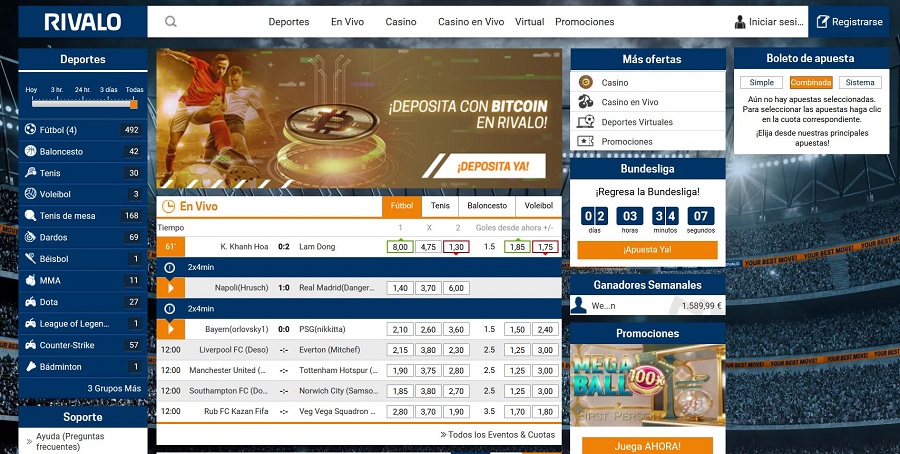The height and width of the screenshot is (454, 900).
Task: Click Norwich City win odds 2,70
Action: [456, 391]
